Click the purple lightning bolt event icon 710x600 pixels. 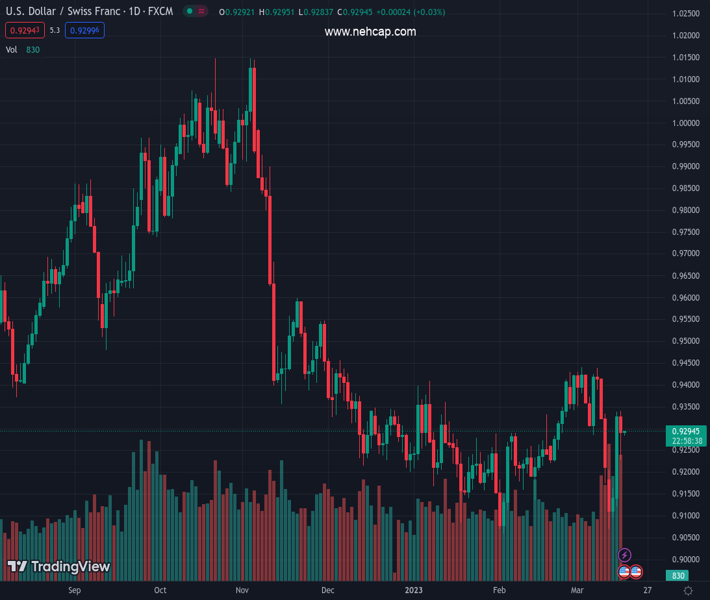click(624, 555)
